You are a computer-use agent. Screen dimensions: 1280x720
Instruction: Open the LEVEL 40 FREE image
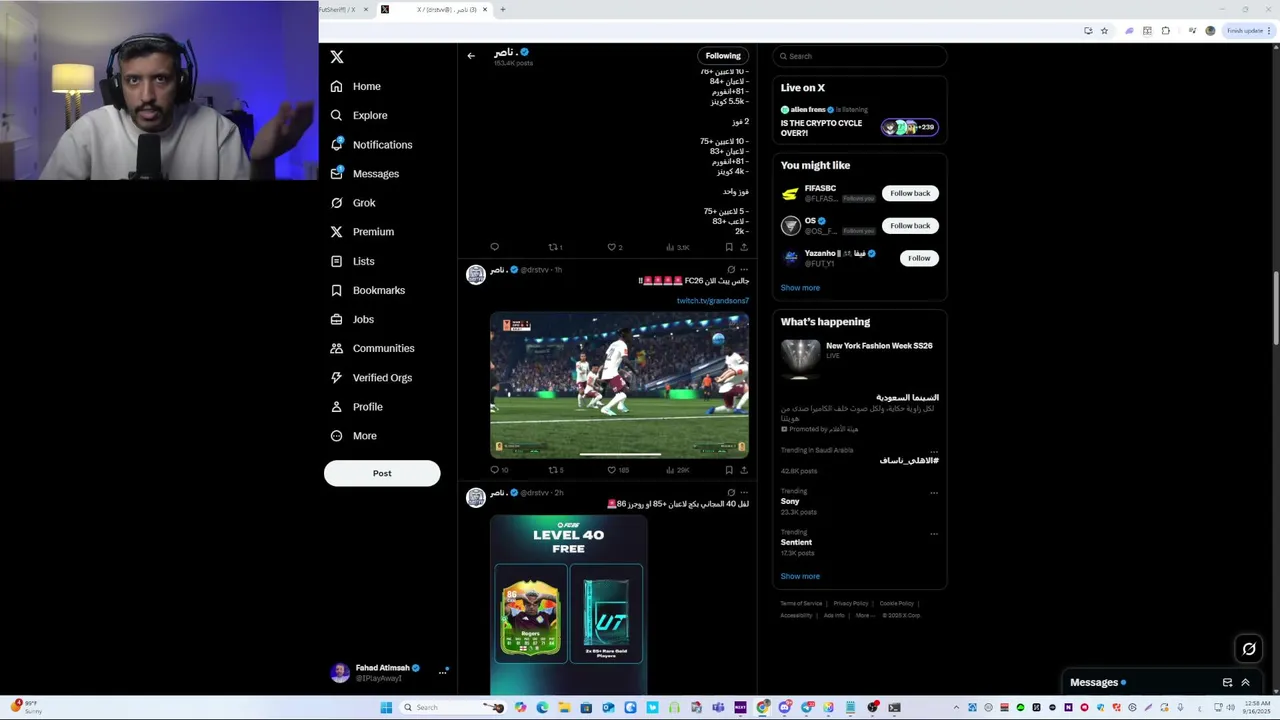click(x=568, y=605)
